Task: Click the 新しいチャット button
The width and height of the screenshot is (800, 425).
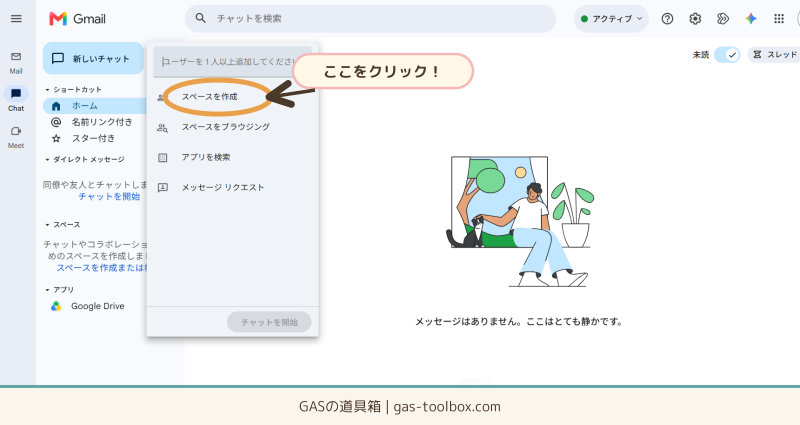Action: pyautogui.click(x=93, y=59)
